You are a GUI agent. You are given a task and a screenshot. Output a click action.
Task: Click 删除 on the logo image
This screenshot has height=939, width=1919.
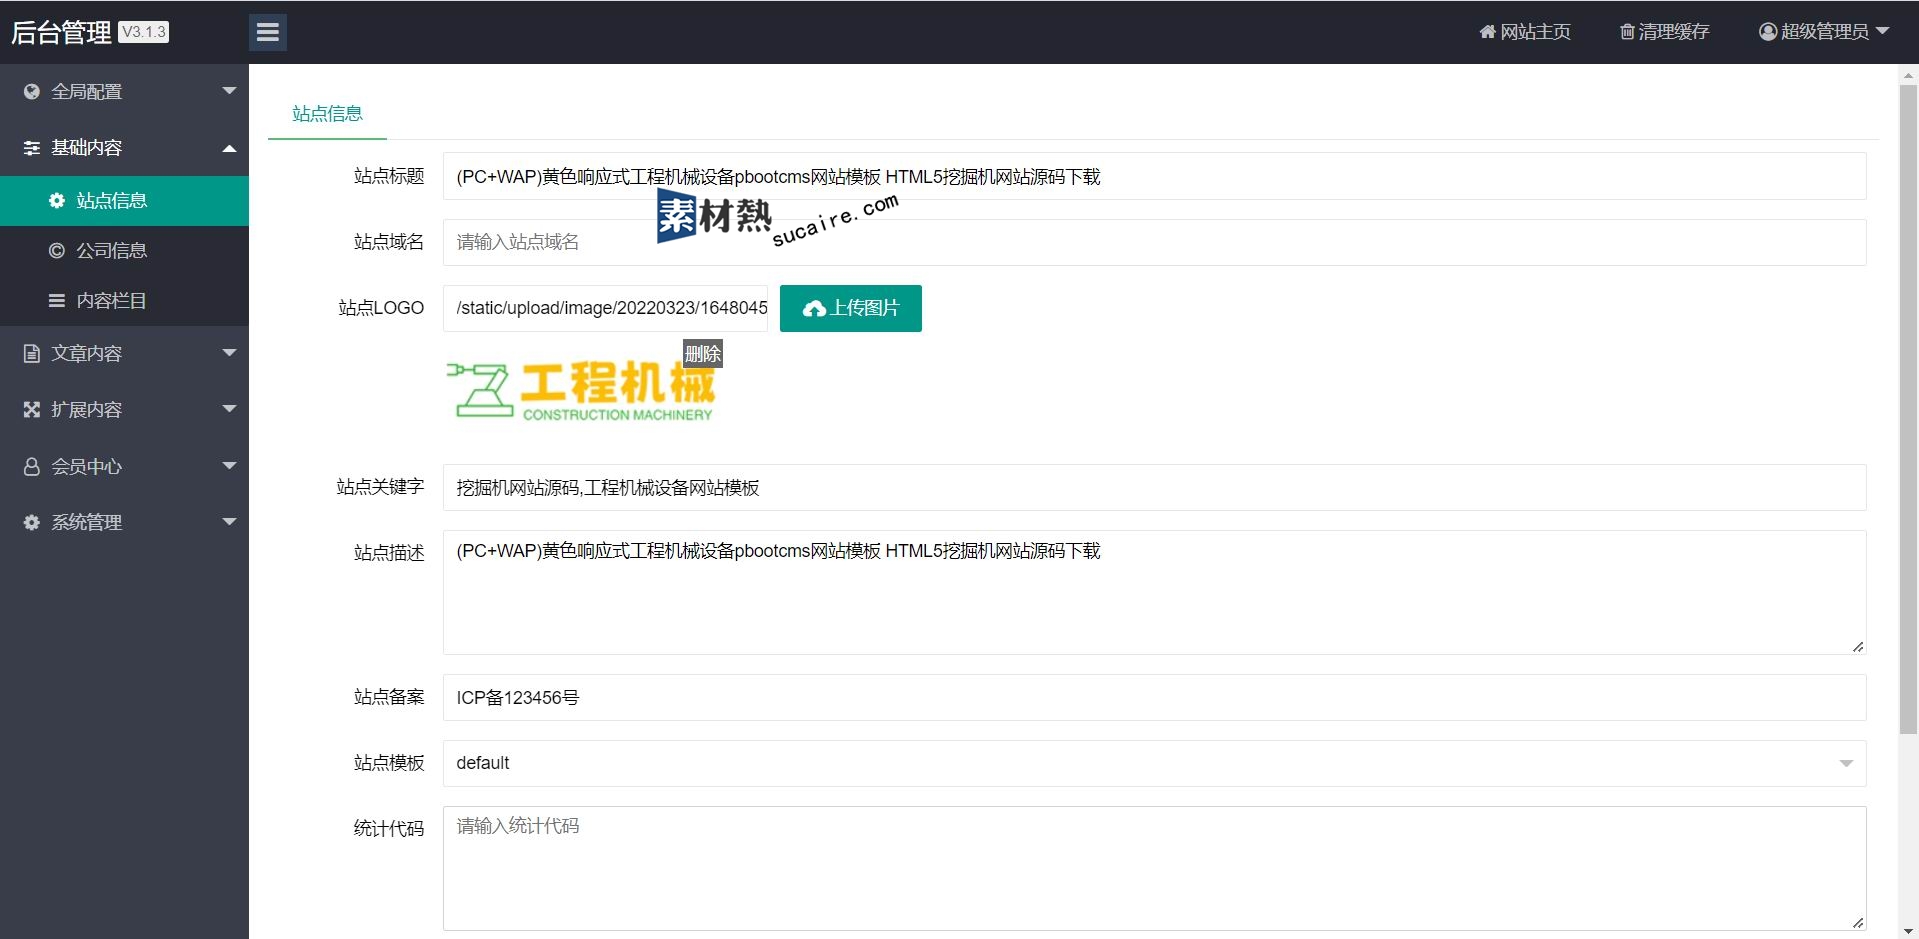point(703,354)
